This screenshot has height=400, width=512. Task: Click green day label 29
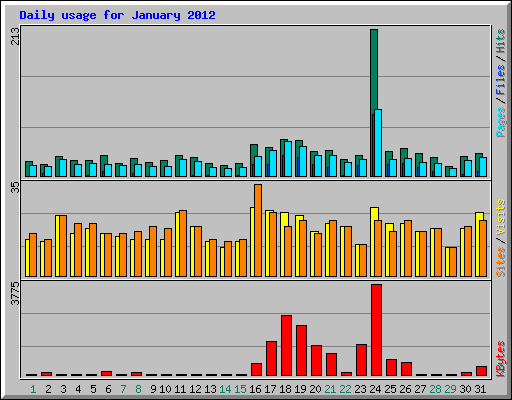tap(450, 389)
